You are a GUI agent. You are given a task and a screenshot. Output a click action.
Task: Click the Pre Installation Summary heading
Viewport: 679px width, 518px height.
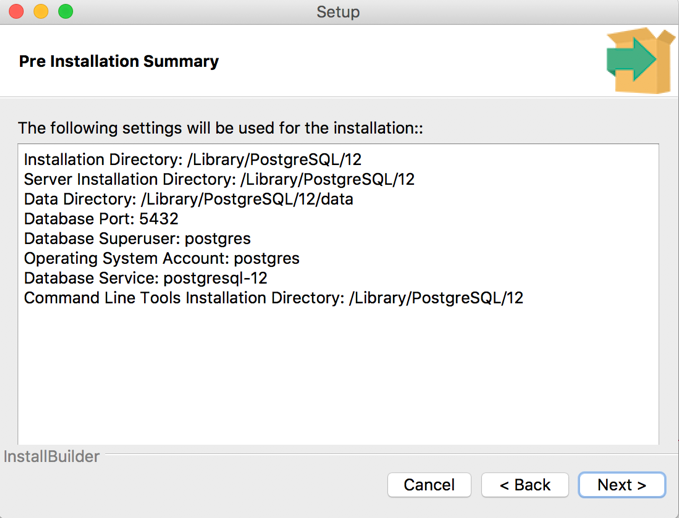[x=119, y=61]
